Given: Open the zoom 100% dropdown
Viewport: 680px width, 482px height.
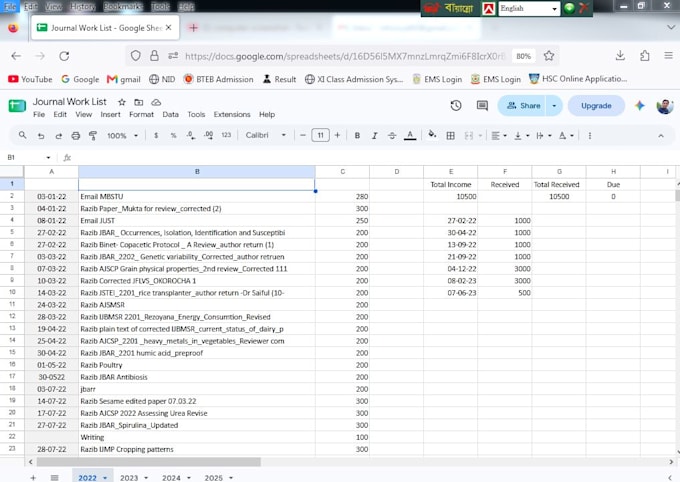Looking at the screenshot, I should pos(122,136).
